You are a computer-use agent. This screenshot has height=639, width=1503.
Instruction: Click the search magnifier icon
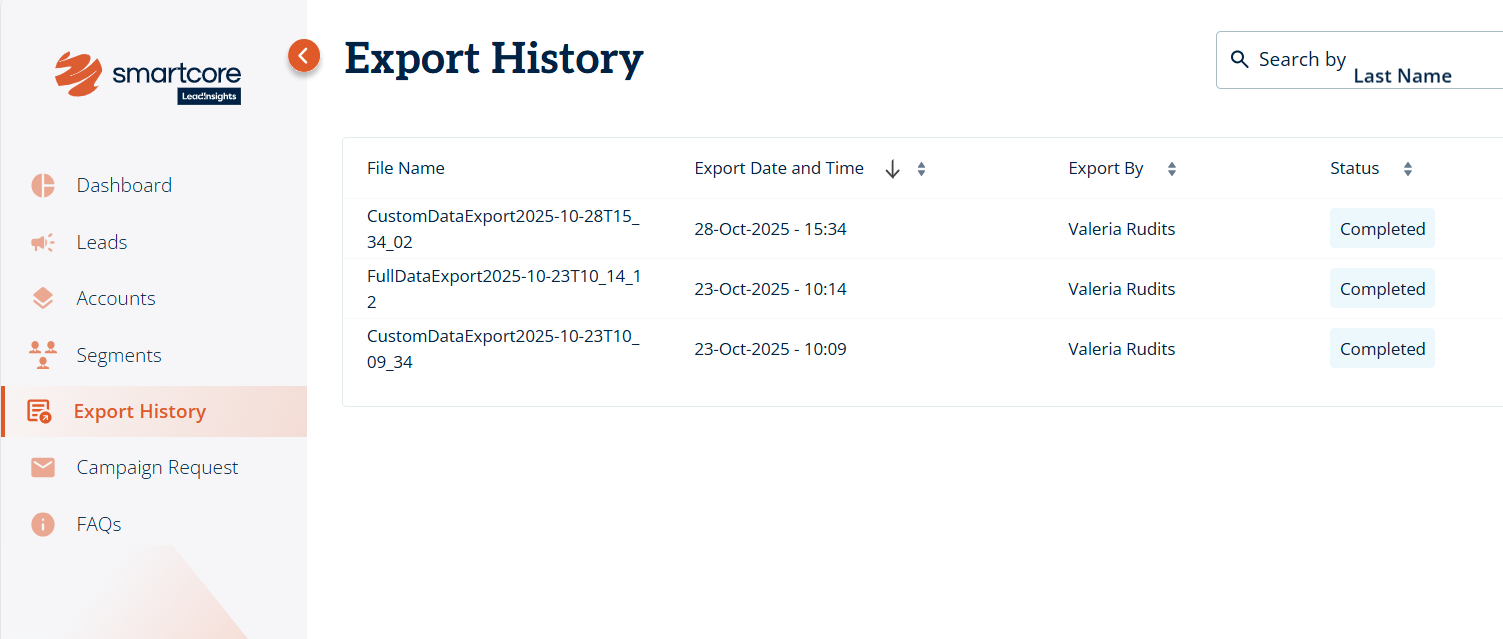[1239, 60]
